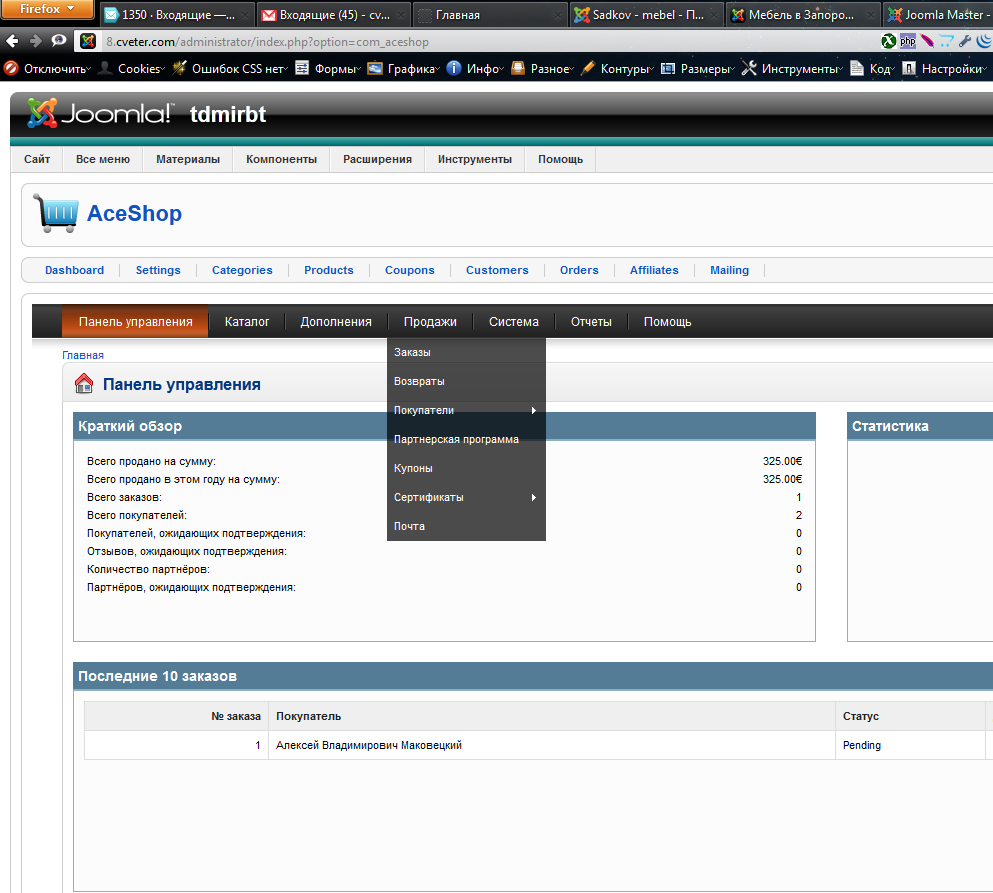The height and width of the screenshot is (893, 993).
Task: Open the Формы developer toolbar dropdown
Action: coord(328,68)
